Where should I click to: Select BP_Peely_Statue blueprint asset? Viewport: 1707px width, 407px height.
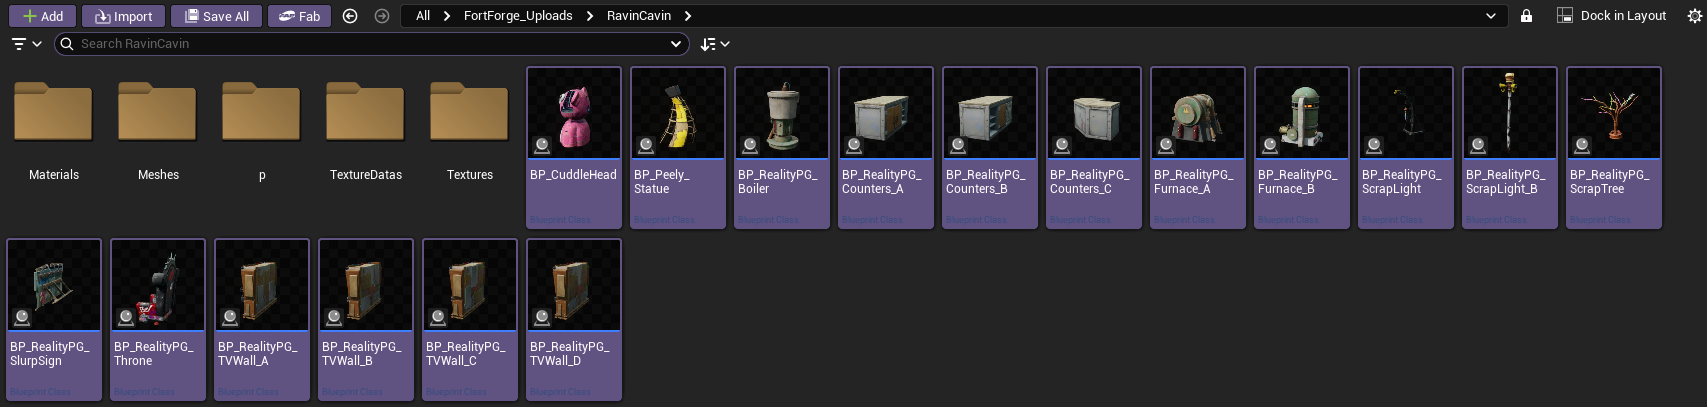(x=678, y=148)
